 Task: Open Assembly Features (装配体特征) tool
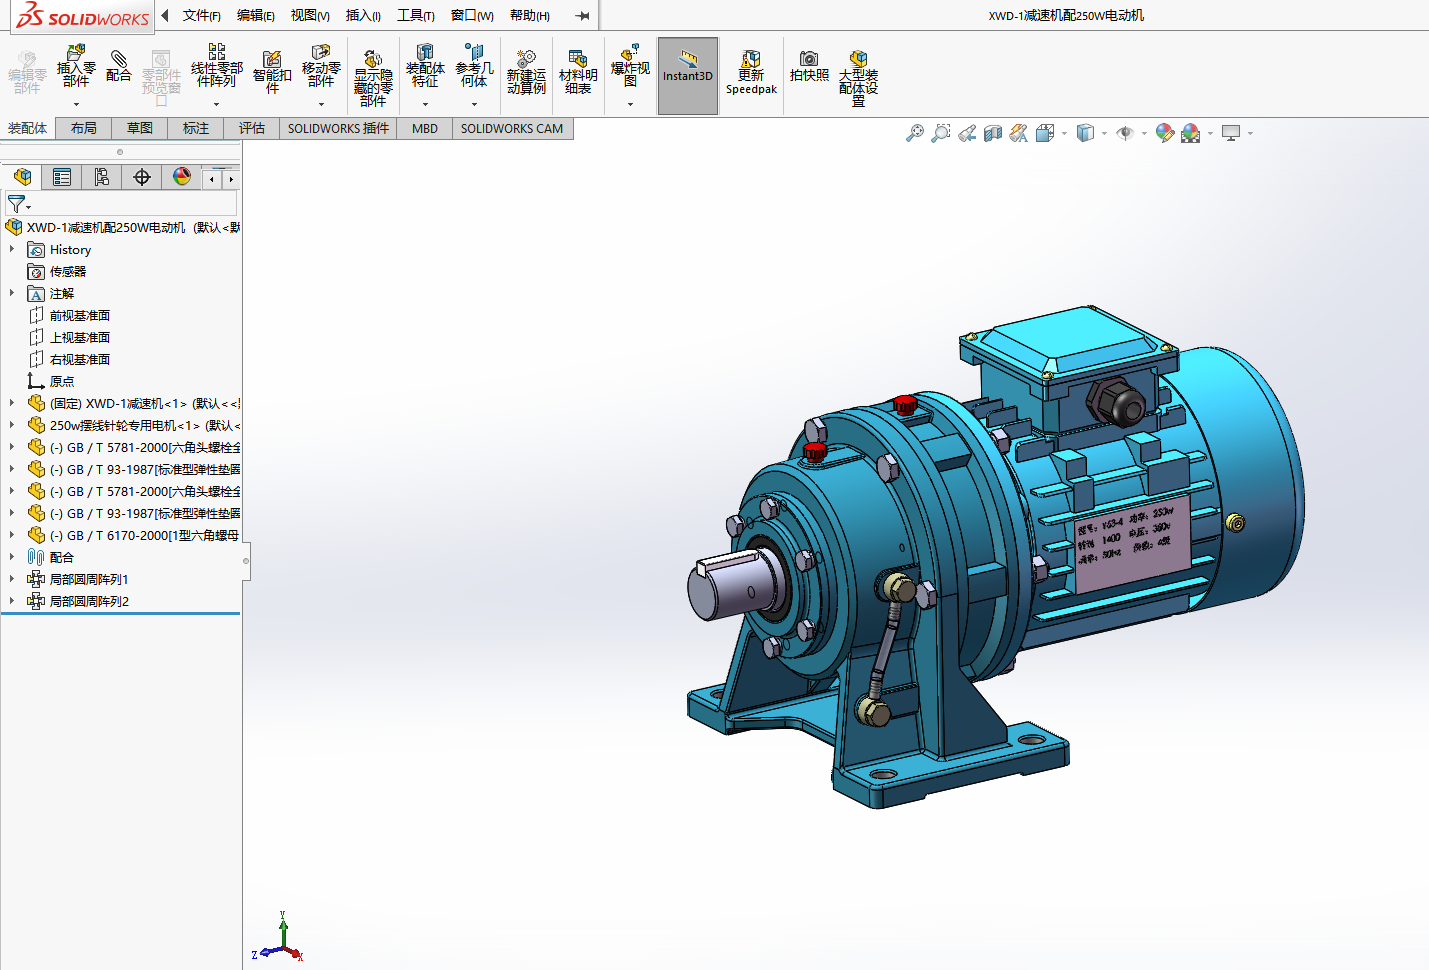point(425,66)
